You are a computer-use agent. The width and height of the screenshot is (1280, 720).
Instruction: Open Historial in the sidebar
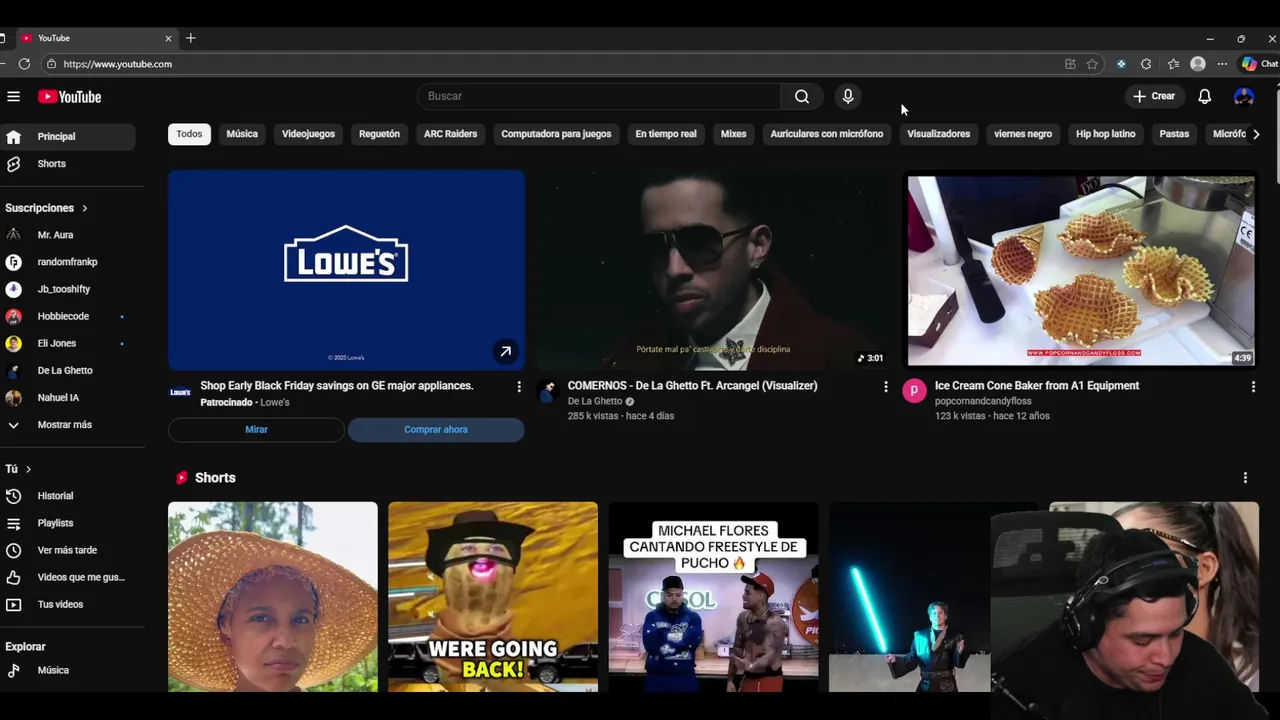point(67,496)
